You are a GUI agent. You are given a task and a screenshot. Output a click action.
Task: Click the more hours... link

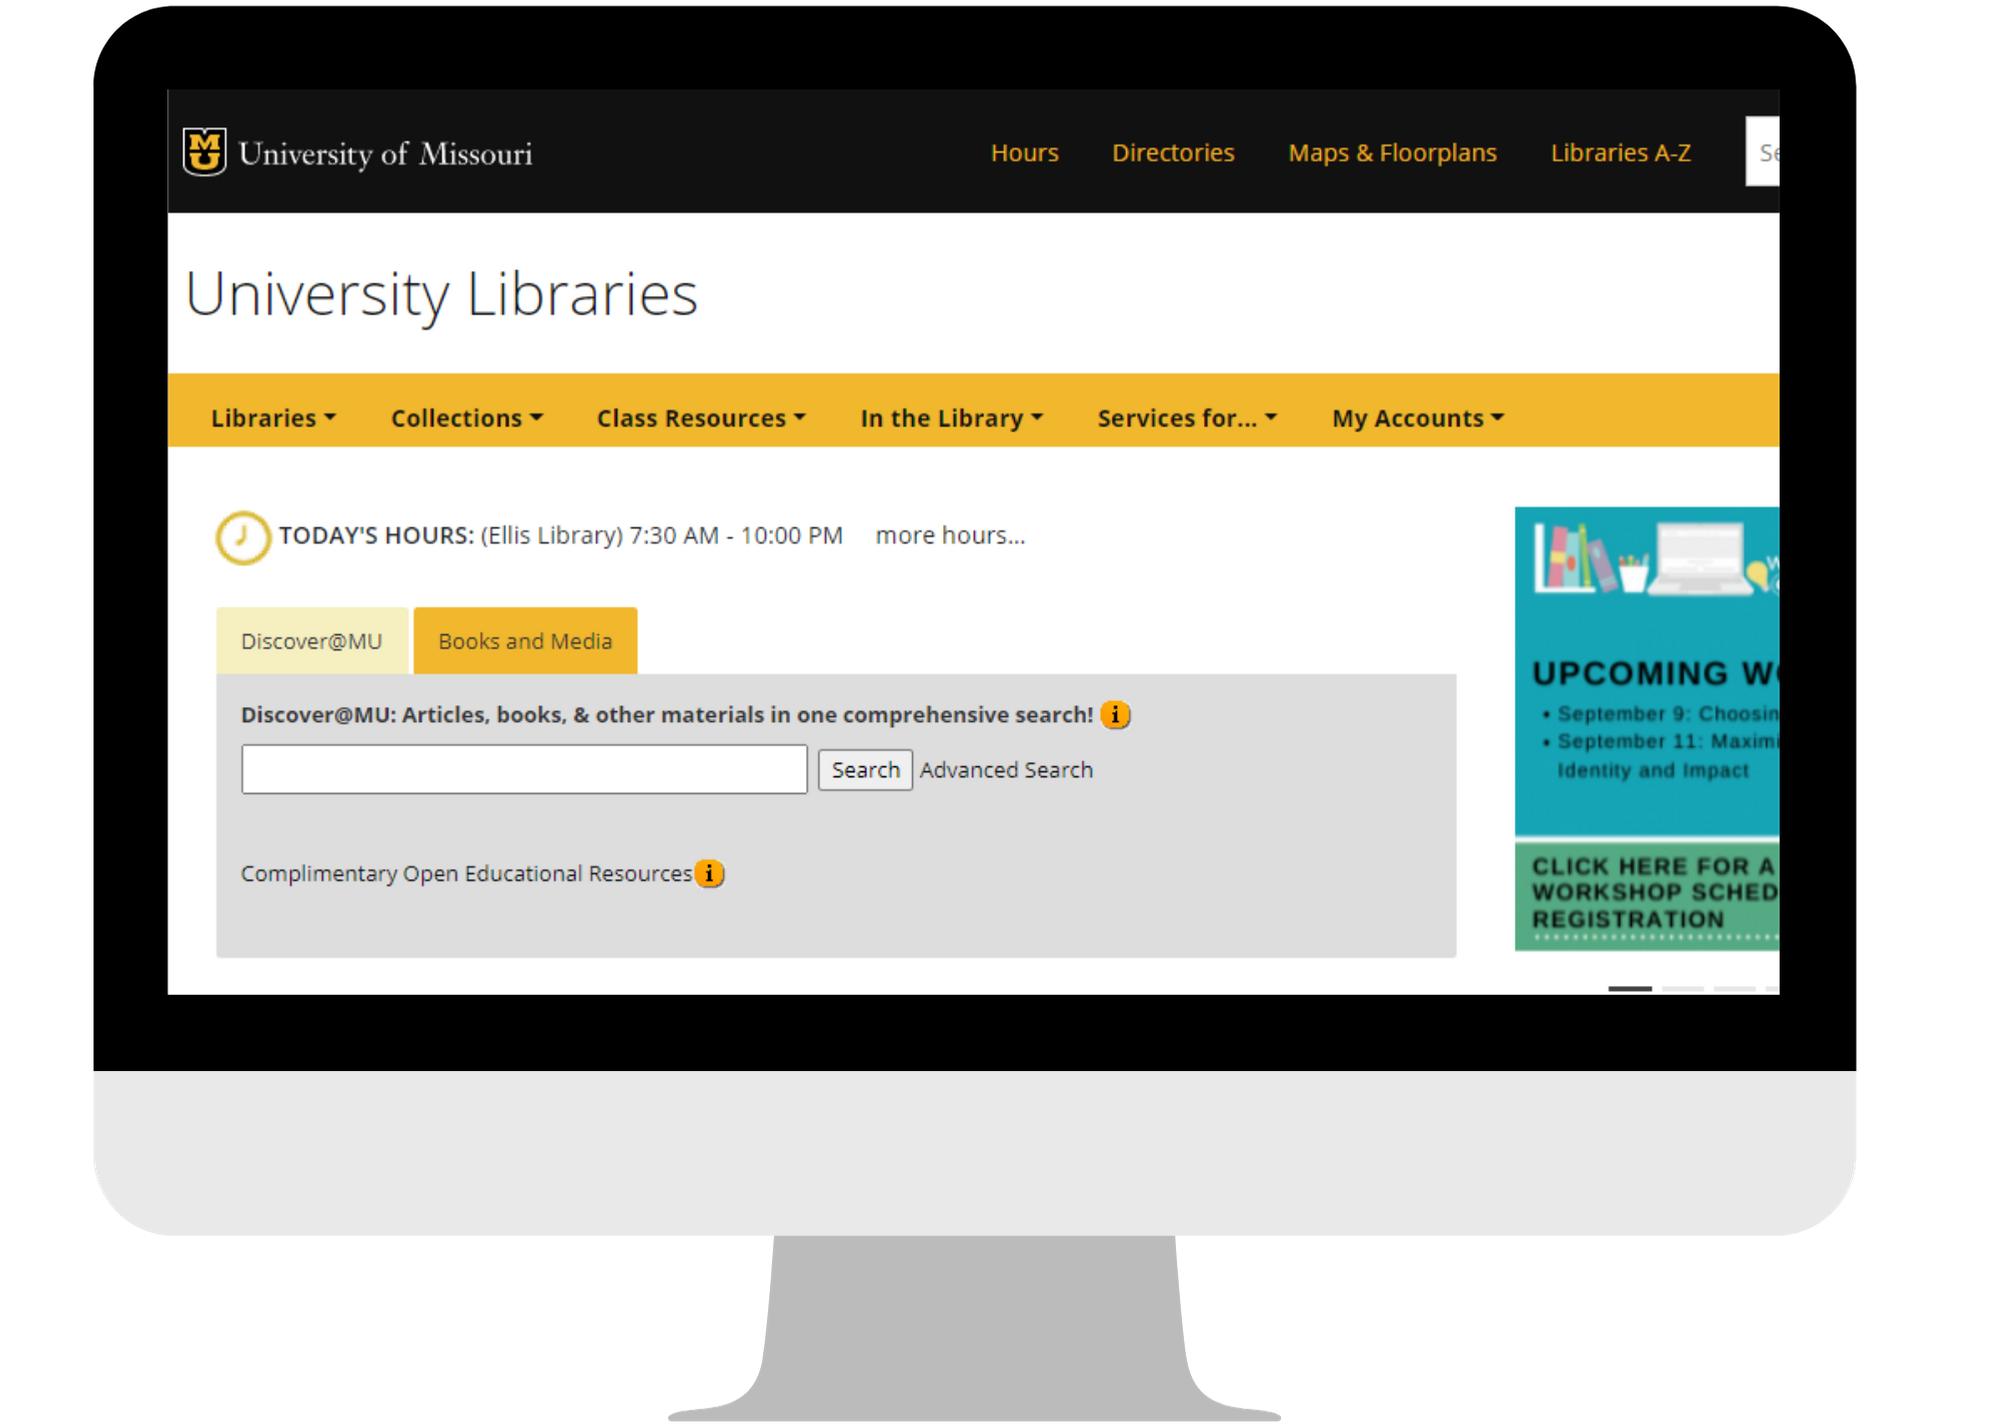(950, 535)
